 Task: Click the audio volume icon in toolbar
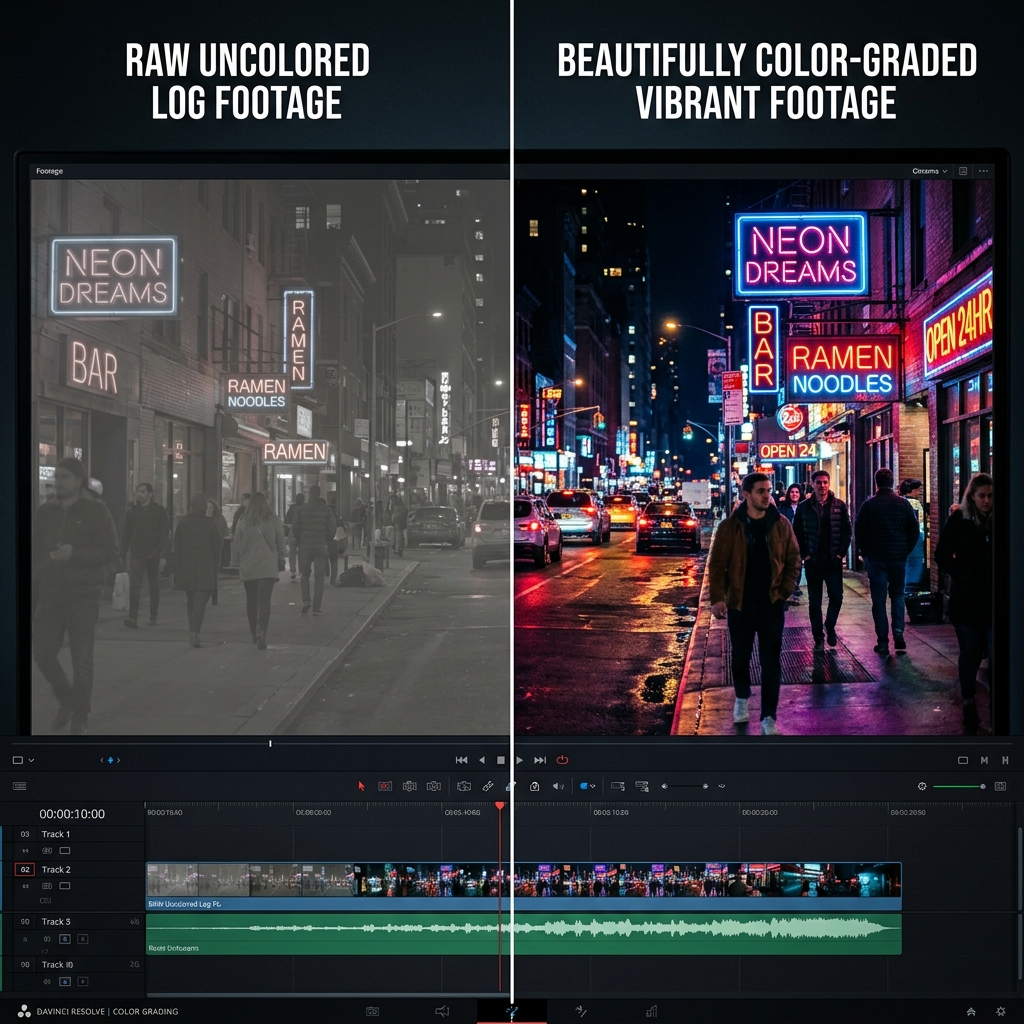pyautogui.click(x=558, y=786)
